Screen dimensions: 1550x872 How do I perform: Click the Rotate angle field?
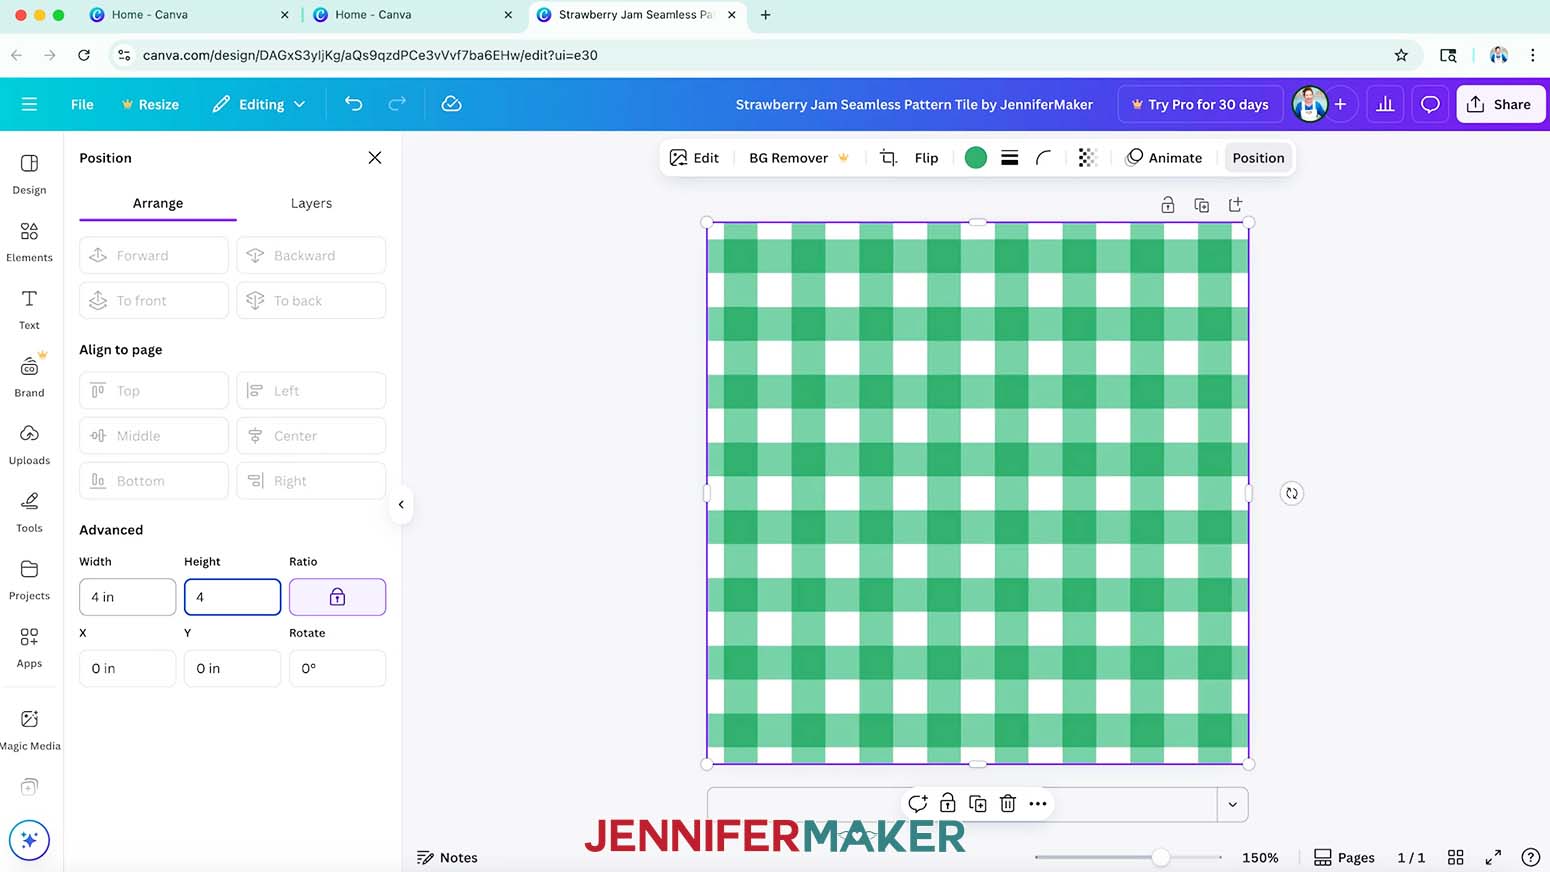click(x=337, y=668)
